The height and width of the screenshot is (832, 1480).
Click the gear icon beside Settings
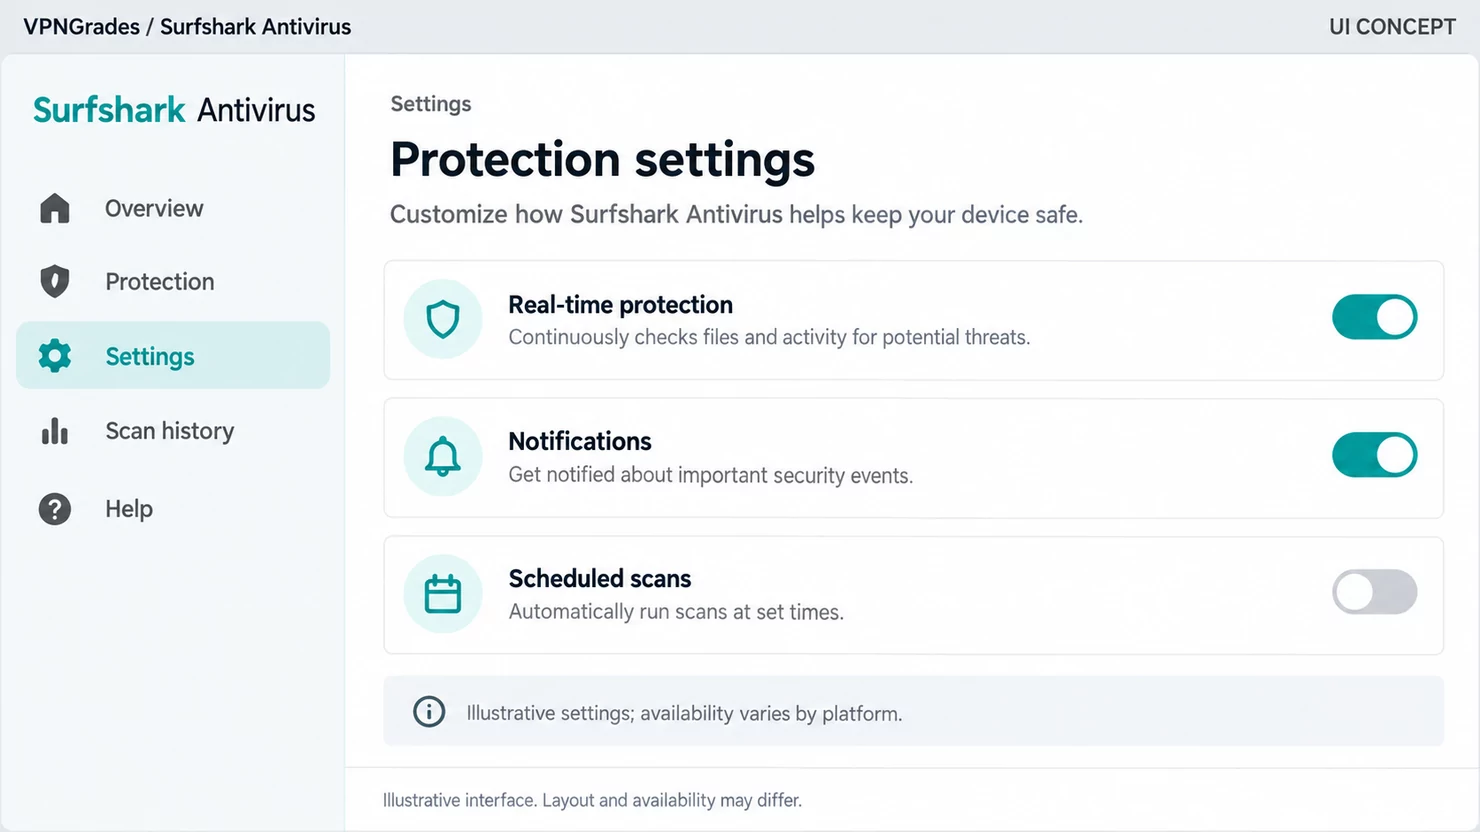55,356
